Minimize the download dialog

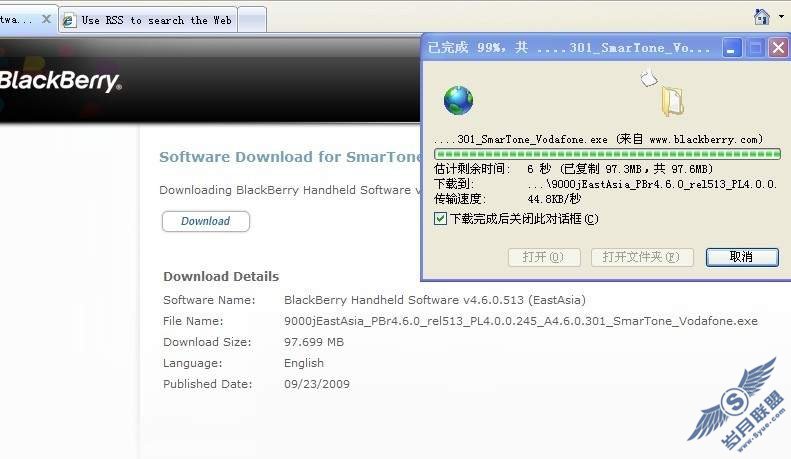[x=731, y=48]
